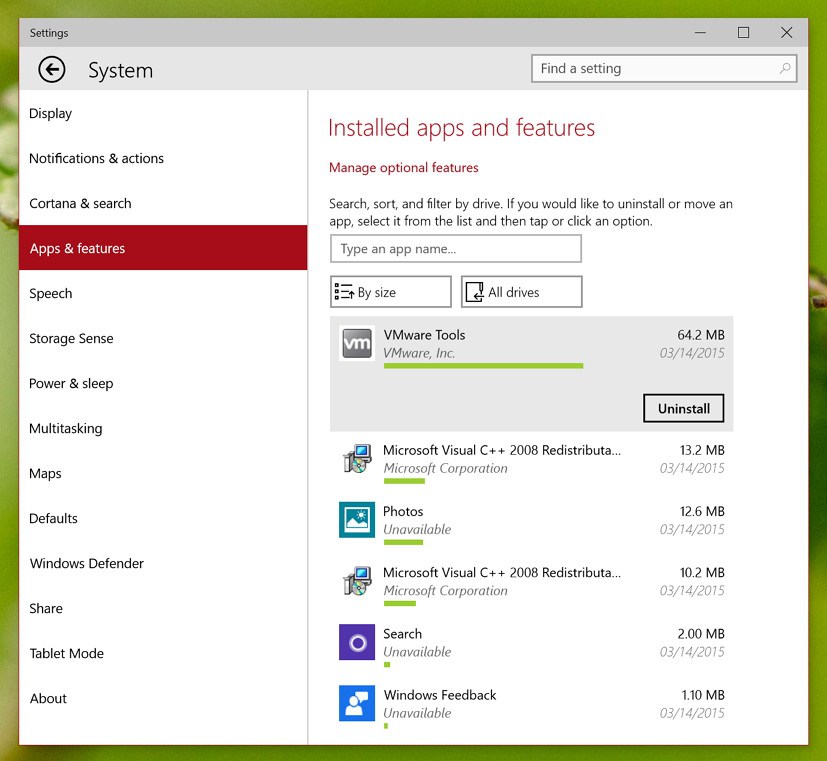Select Maps in the sidebar
This screenshot has width=827, height=761.
click(x=163, y=473)
